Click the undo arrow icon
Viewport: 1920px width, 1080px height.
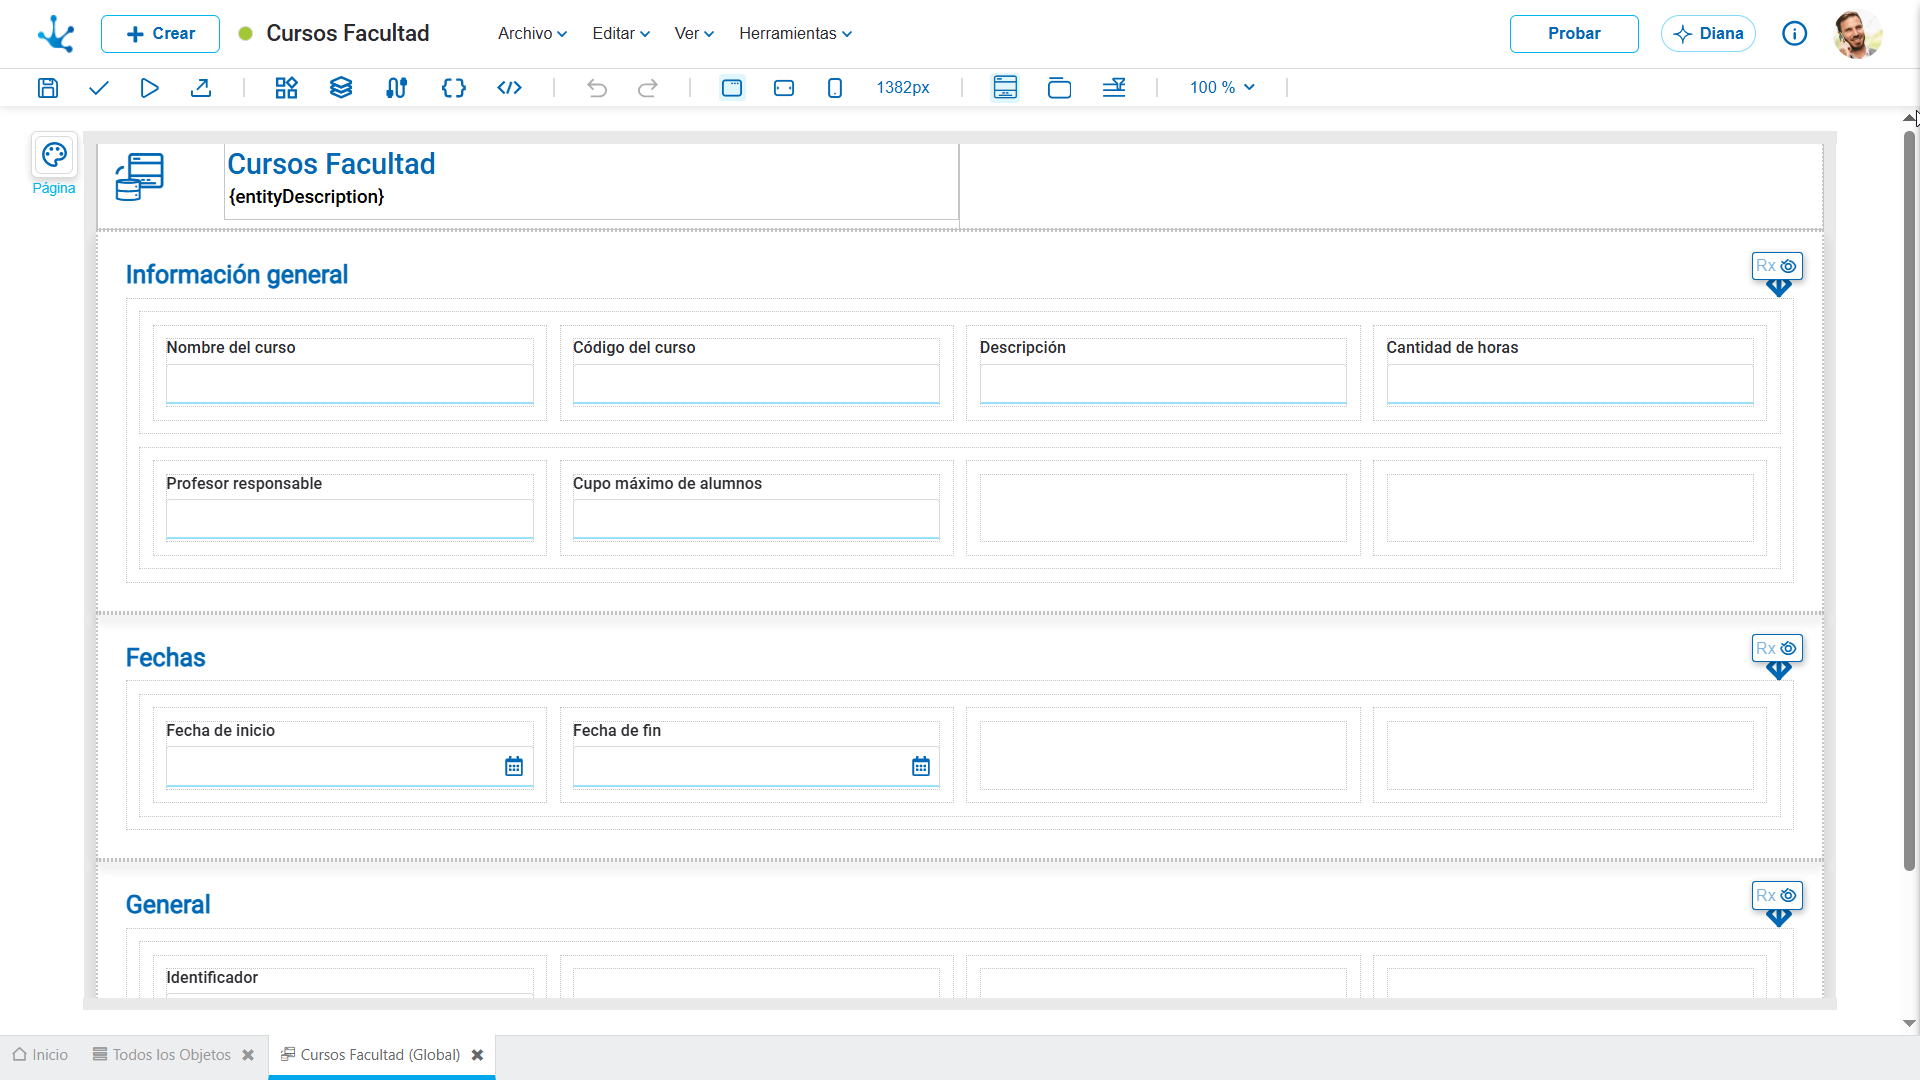[x=597, y=88]
